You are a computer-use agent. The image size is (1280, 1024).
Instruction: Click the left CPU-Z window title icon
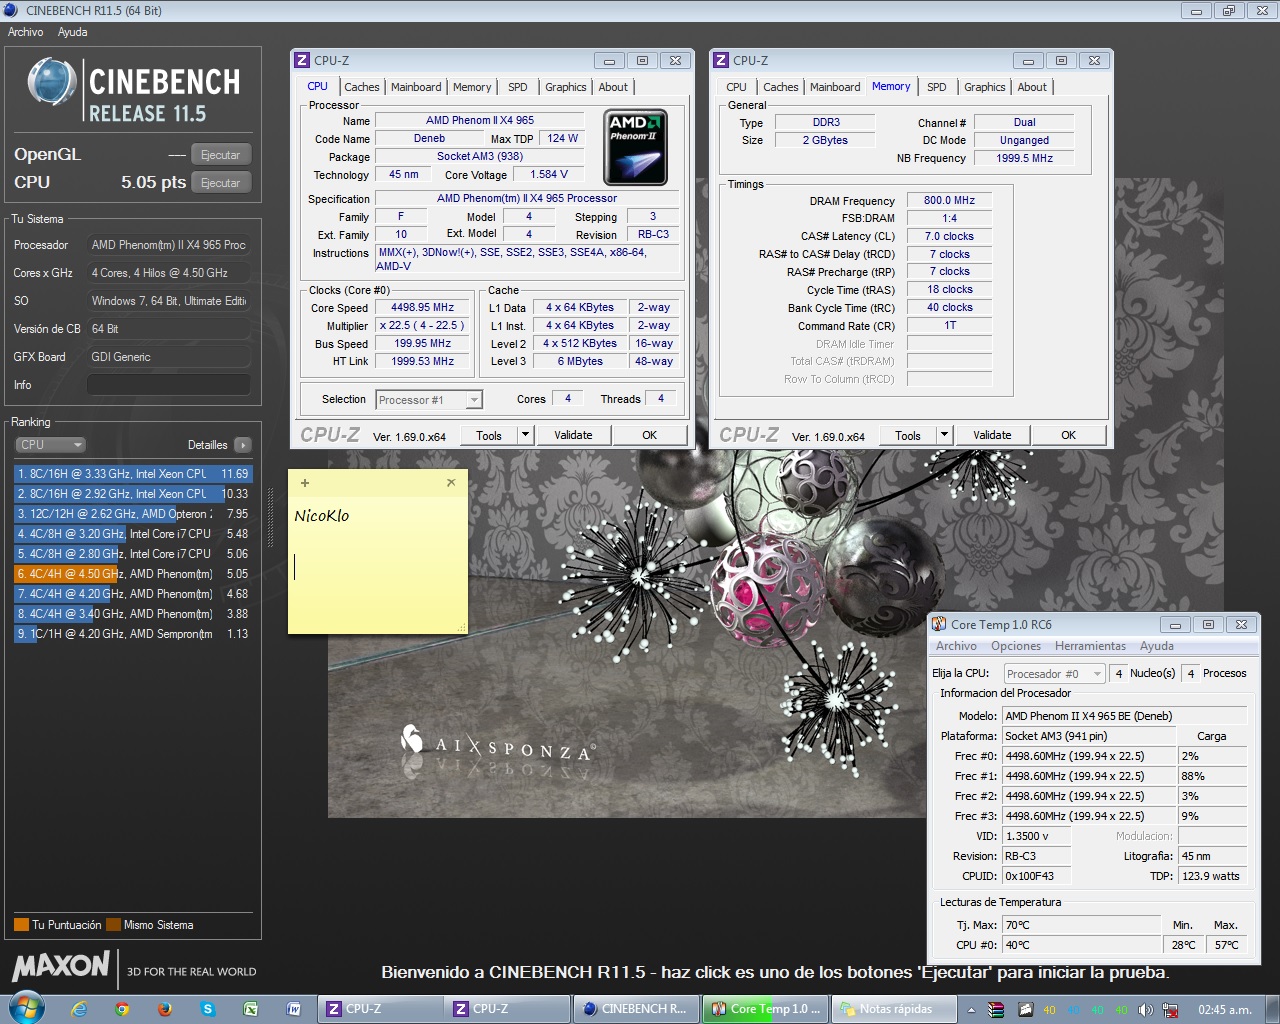click(x=303, y=60)
